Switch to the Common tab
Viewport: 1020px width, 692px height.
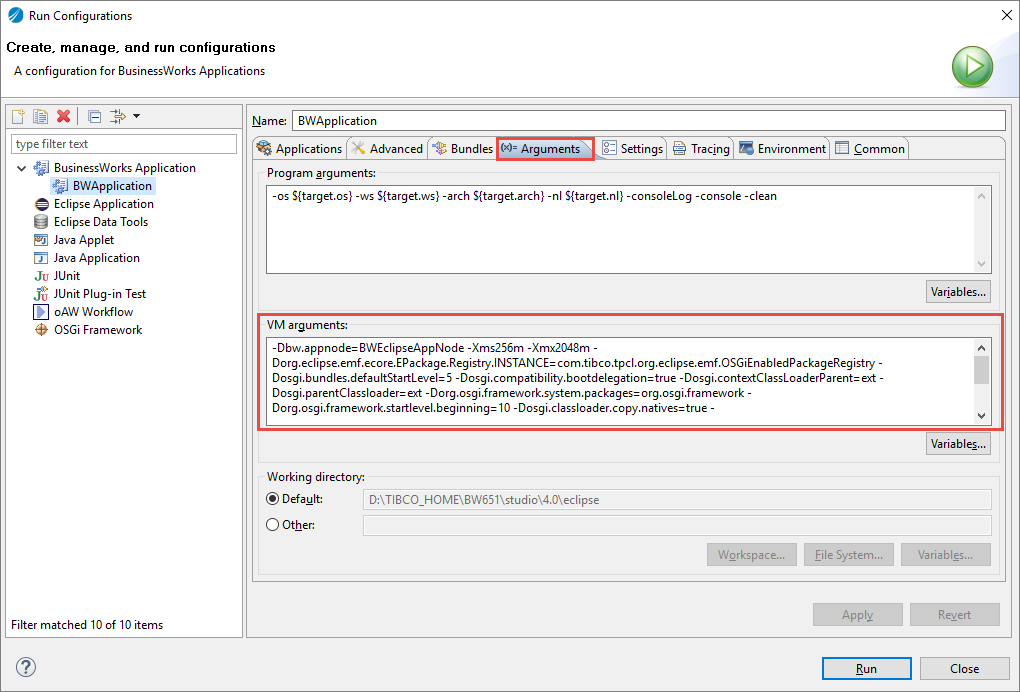(870, 149)
